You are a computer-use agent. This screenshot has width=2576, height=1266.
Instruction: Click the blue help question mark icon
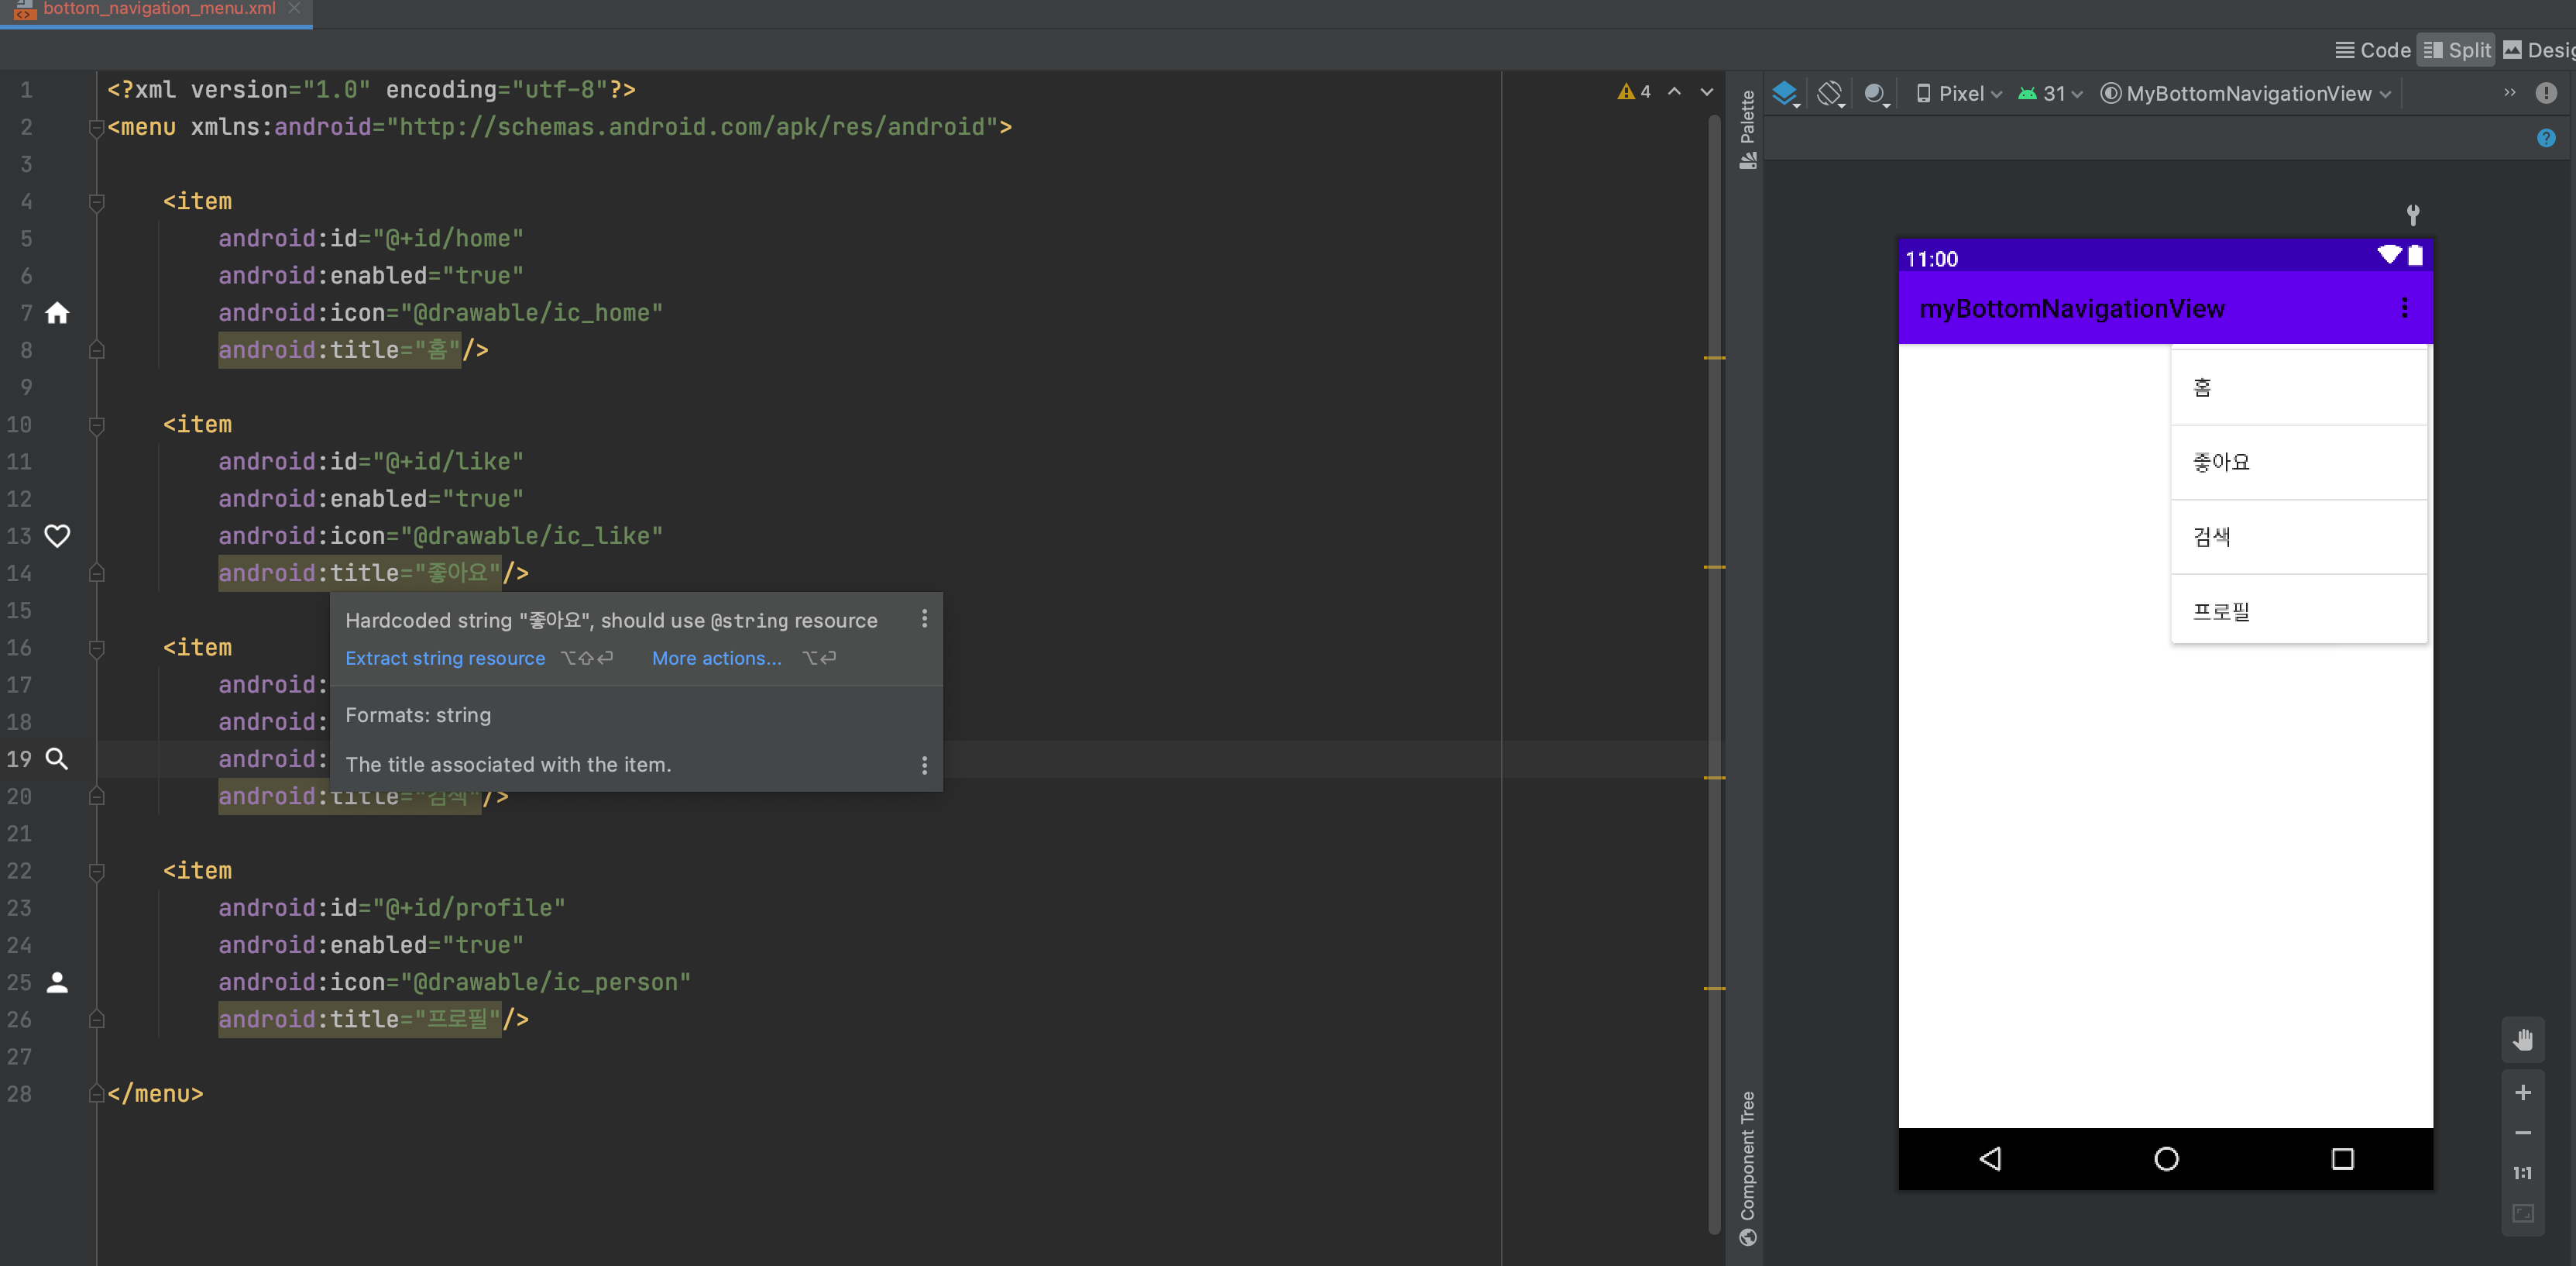pos(2546,138)
